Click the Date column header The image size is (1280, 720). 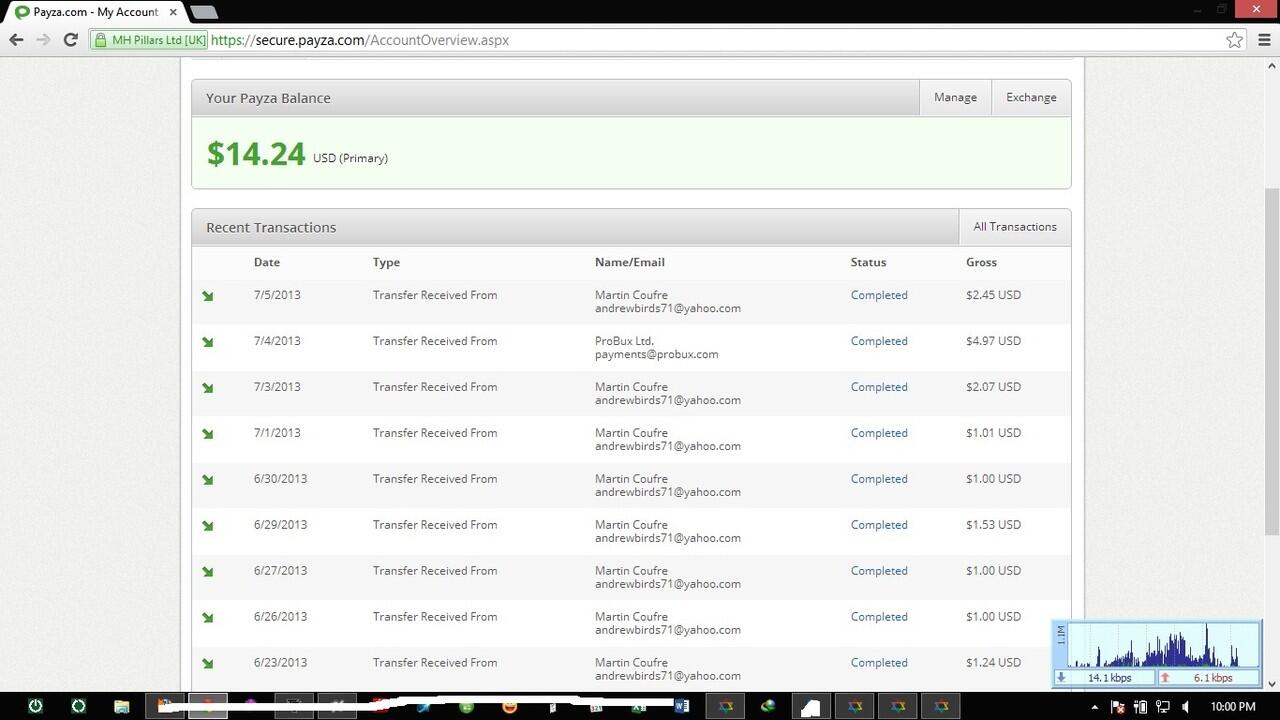[x=267, y=262]
